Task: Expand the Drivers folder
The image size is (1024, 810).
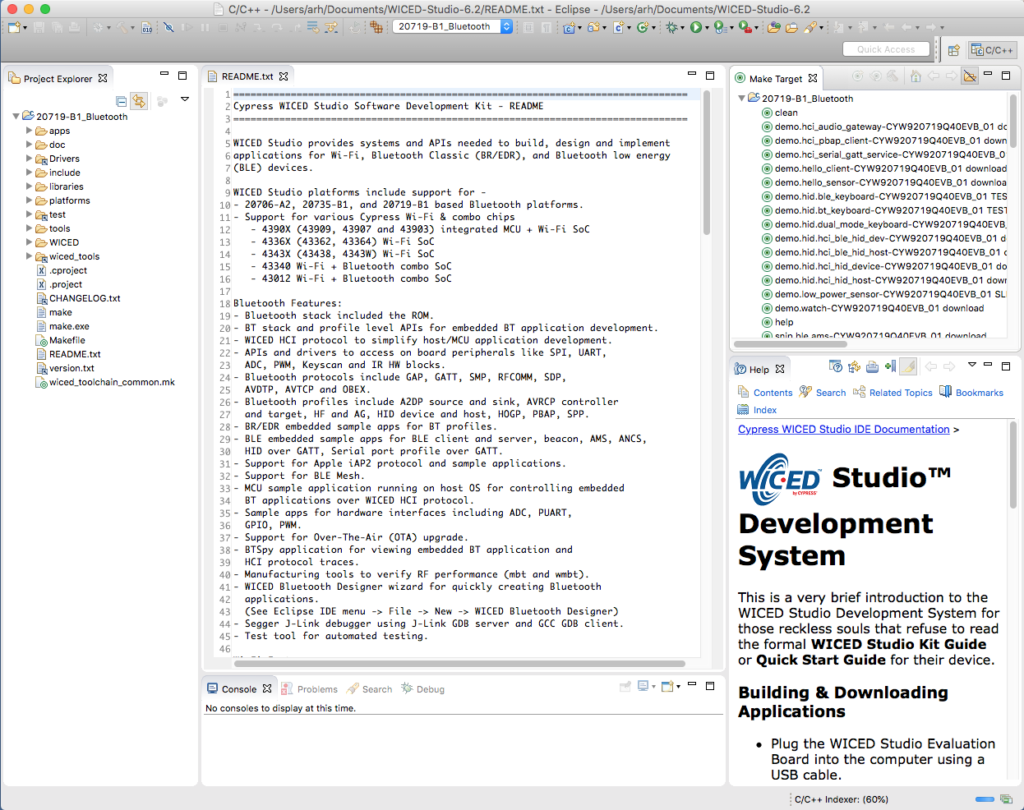Action: click(29, 158)
